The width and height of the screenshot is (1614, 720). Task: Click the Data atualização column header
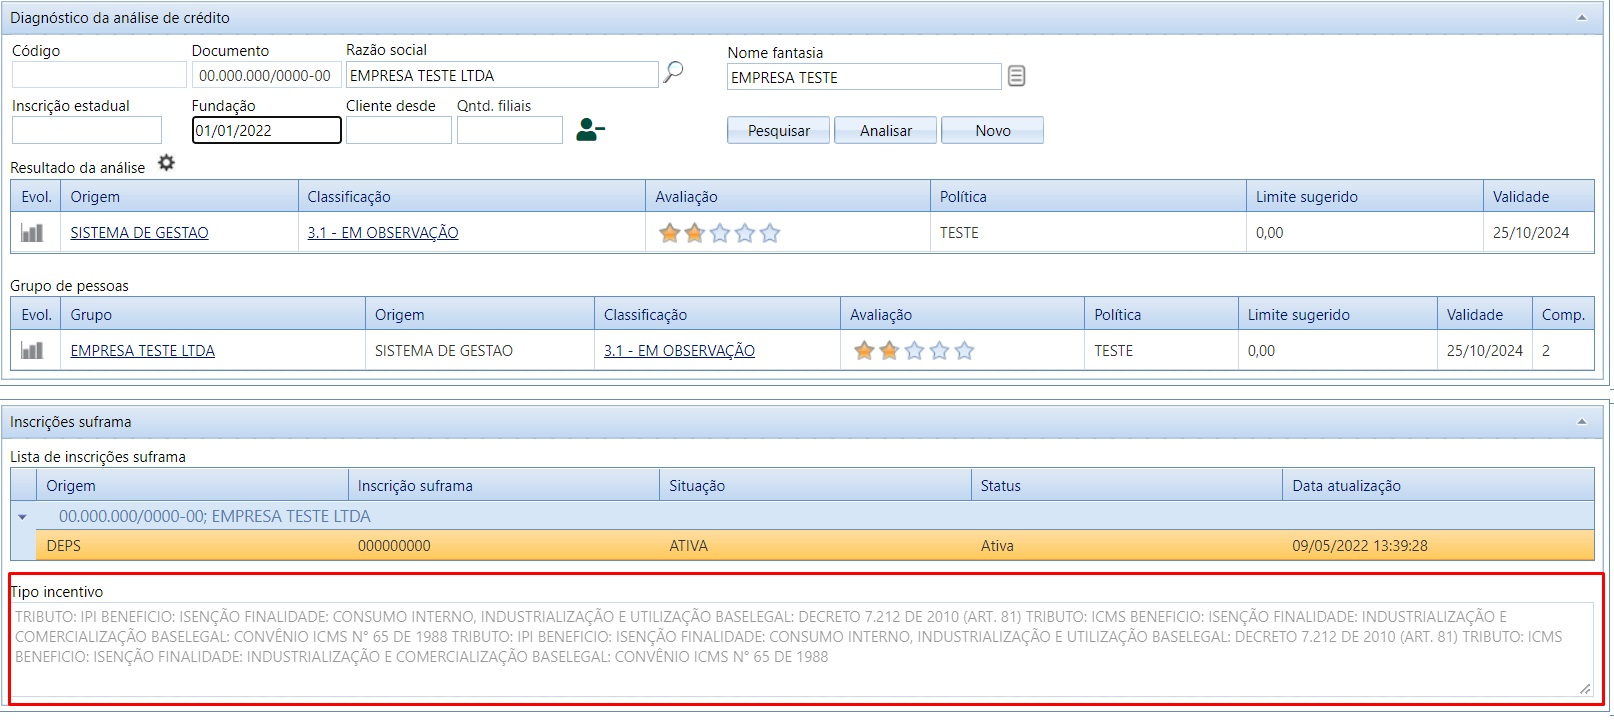1438,486
